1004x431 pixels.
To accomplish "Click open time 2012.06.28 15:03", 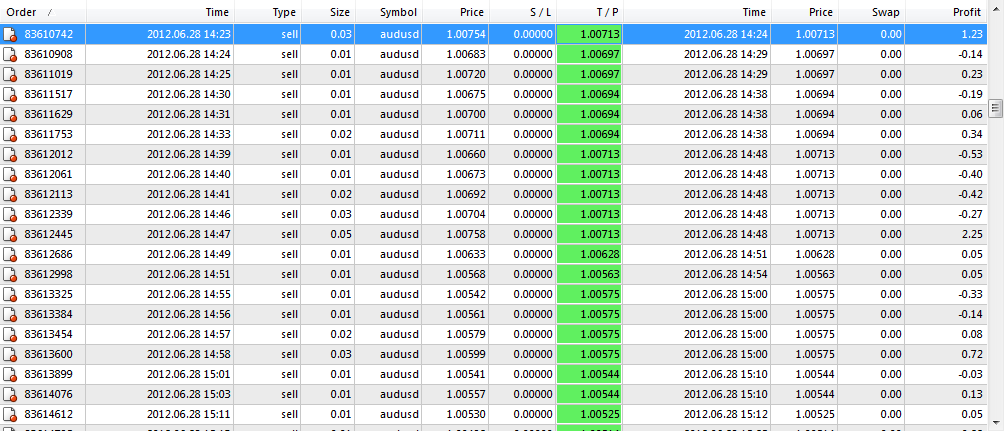I will (189, 394).
